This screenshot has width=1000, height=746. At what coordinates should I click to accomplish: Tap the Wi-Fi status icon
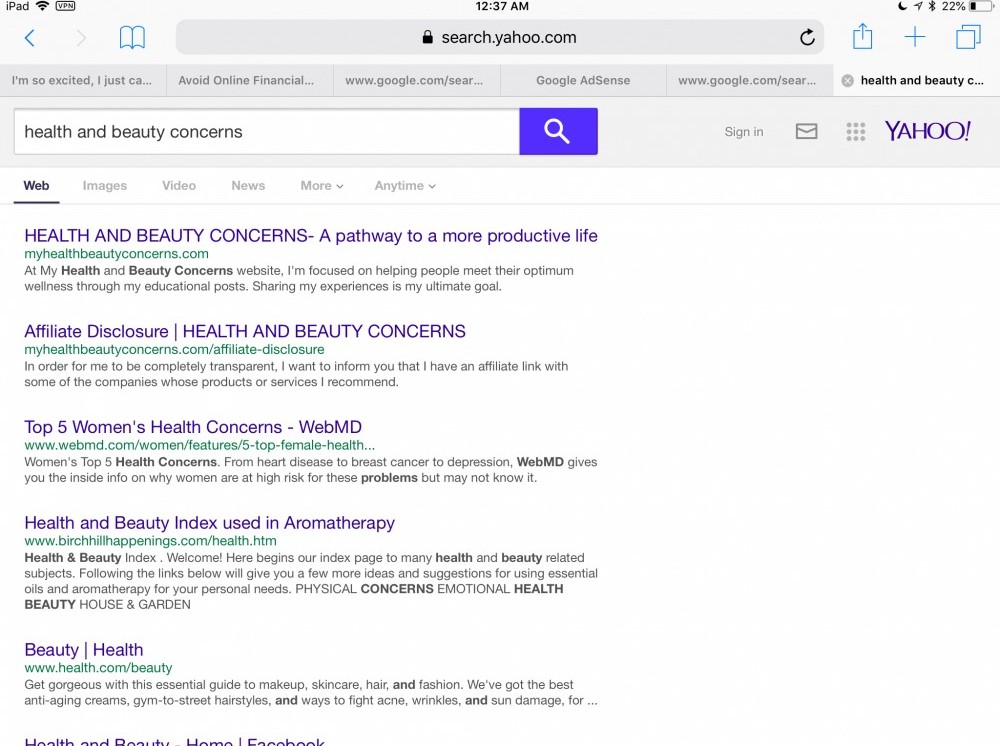tap(42, 6)
